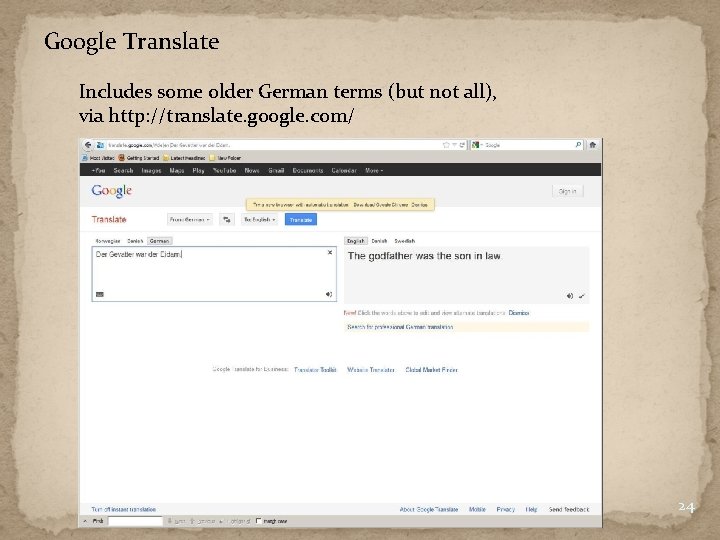Image resolution: width=720 pixels, height=540 pixels.
Task: Open Play in the Google bar
Action: pyautogui.click(x=198, y=170)
